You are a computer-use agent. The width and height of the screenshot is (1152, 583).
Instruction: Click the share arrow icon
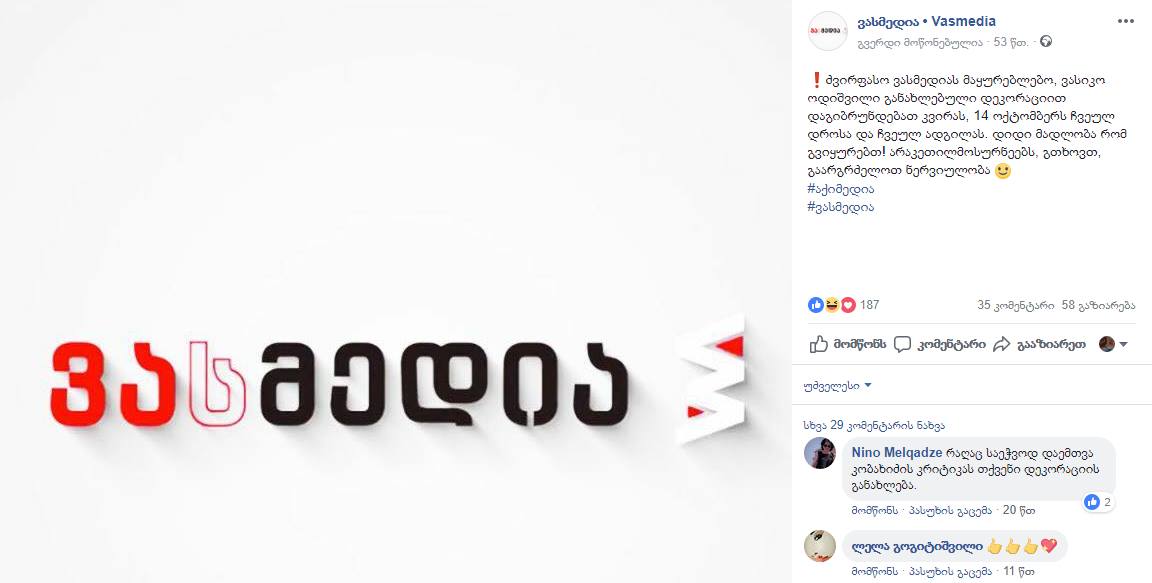pyautogui.click(x=1001, y=344)
